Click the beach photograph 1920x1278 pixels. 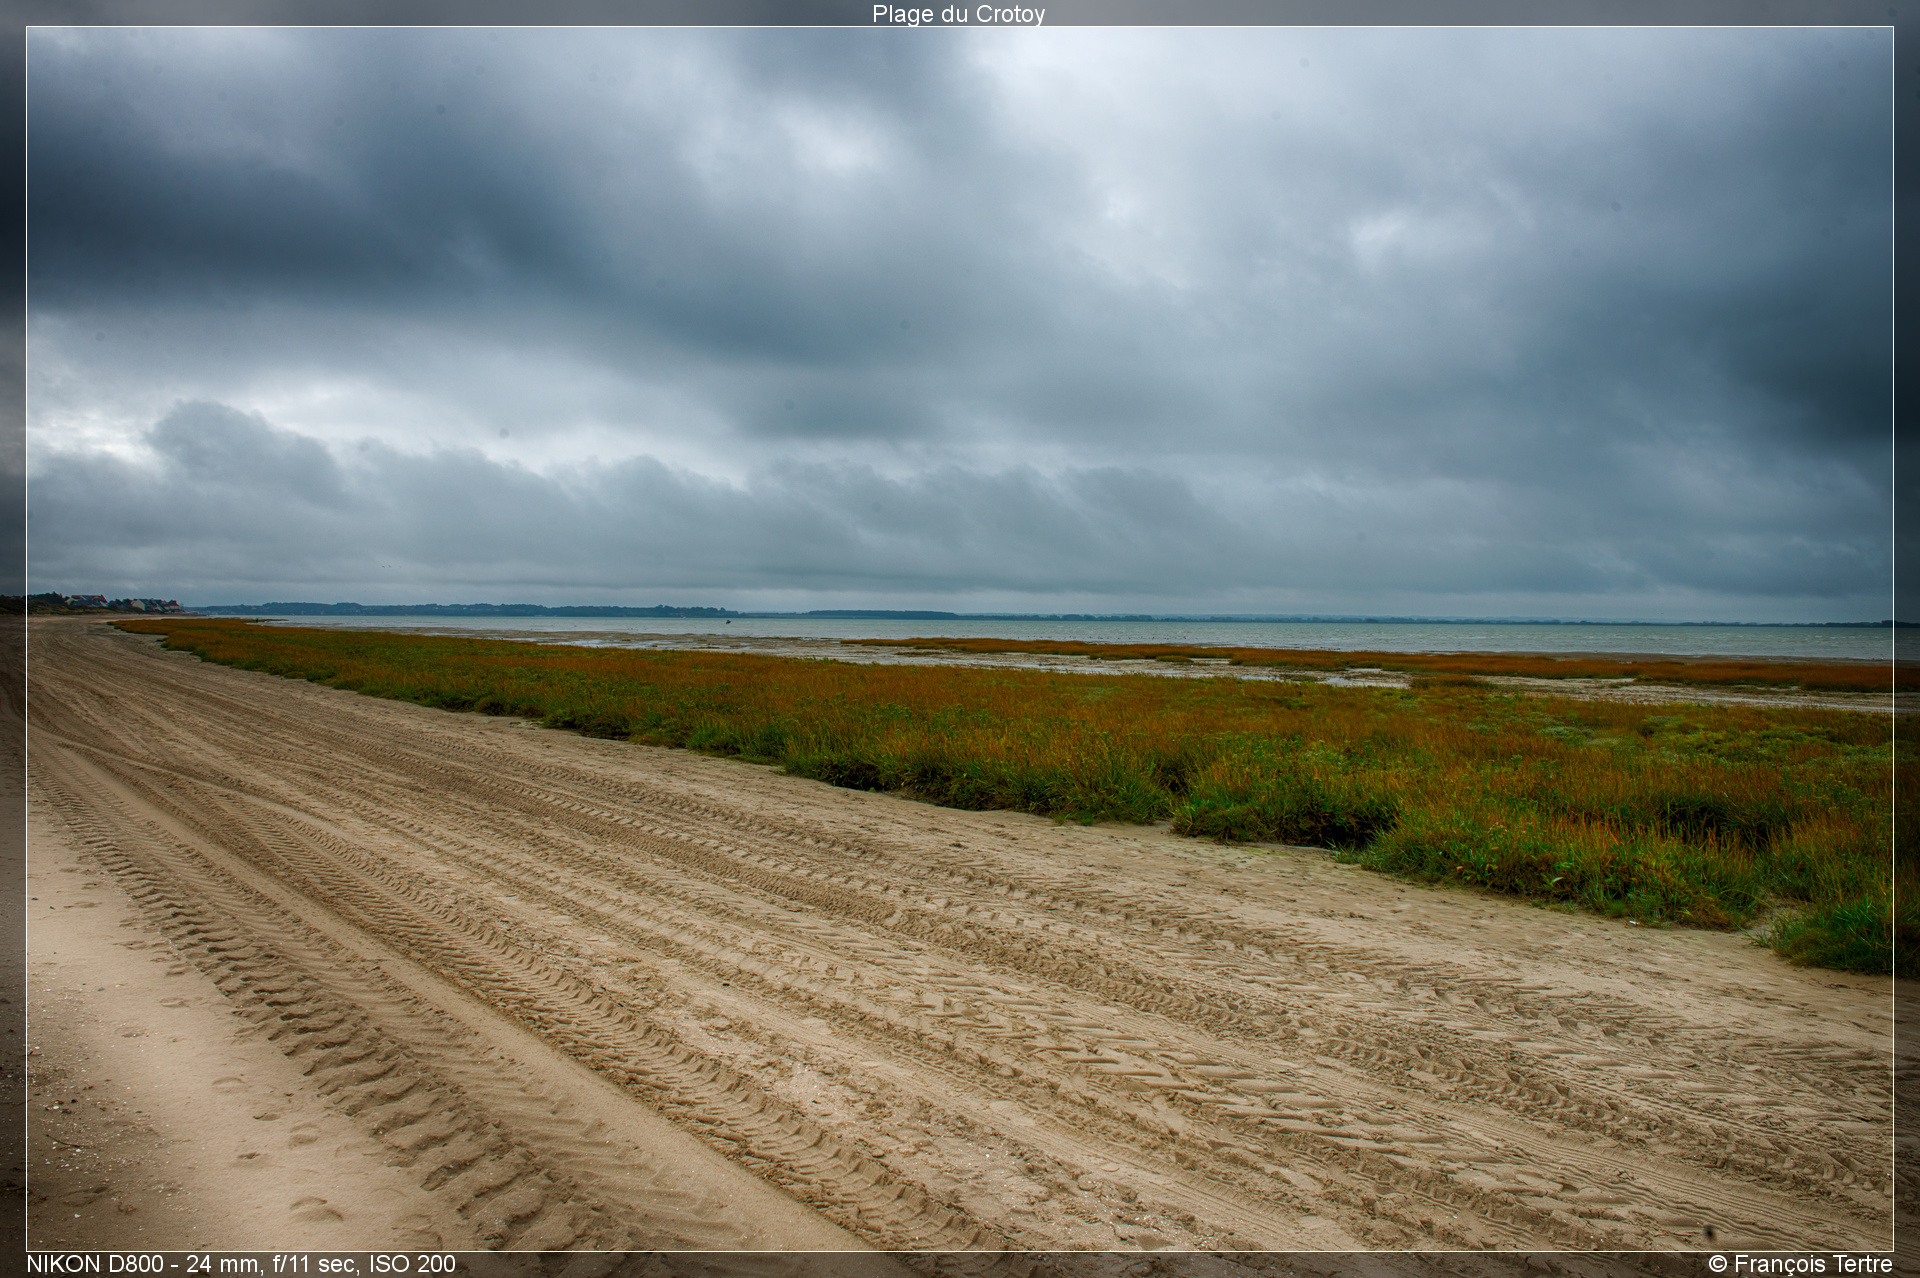[960, 639]
